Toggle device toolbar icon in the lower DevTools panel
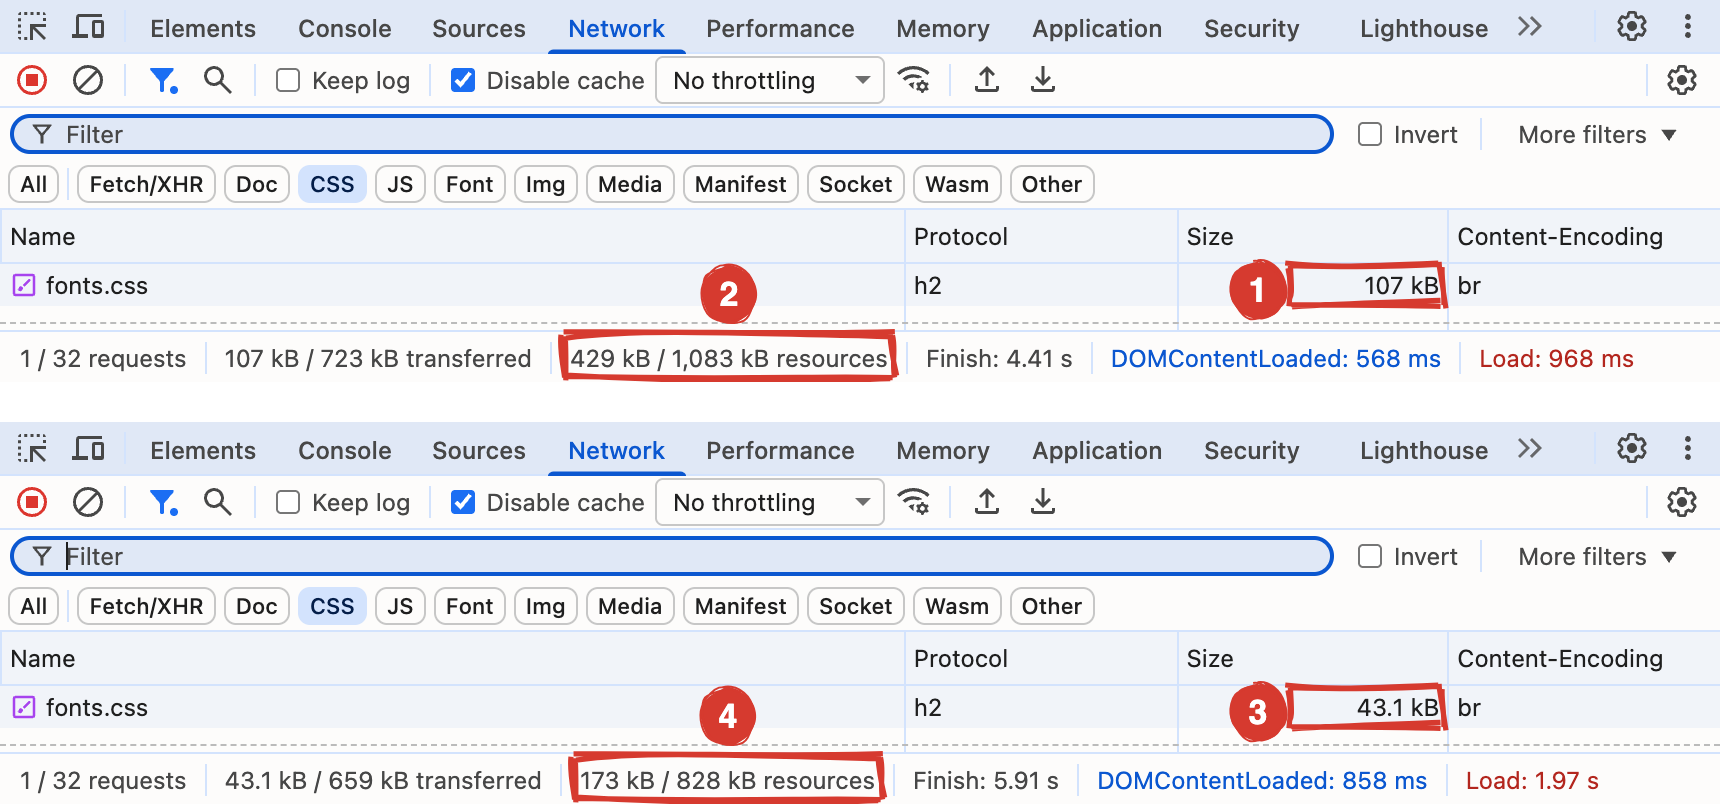Viewport: 1720px width, 804px height. (88, 449)
